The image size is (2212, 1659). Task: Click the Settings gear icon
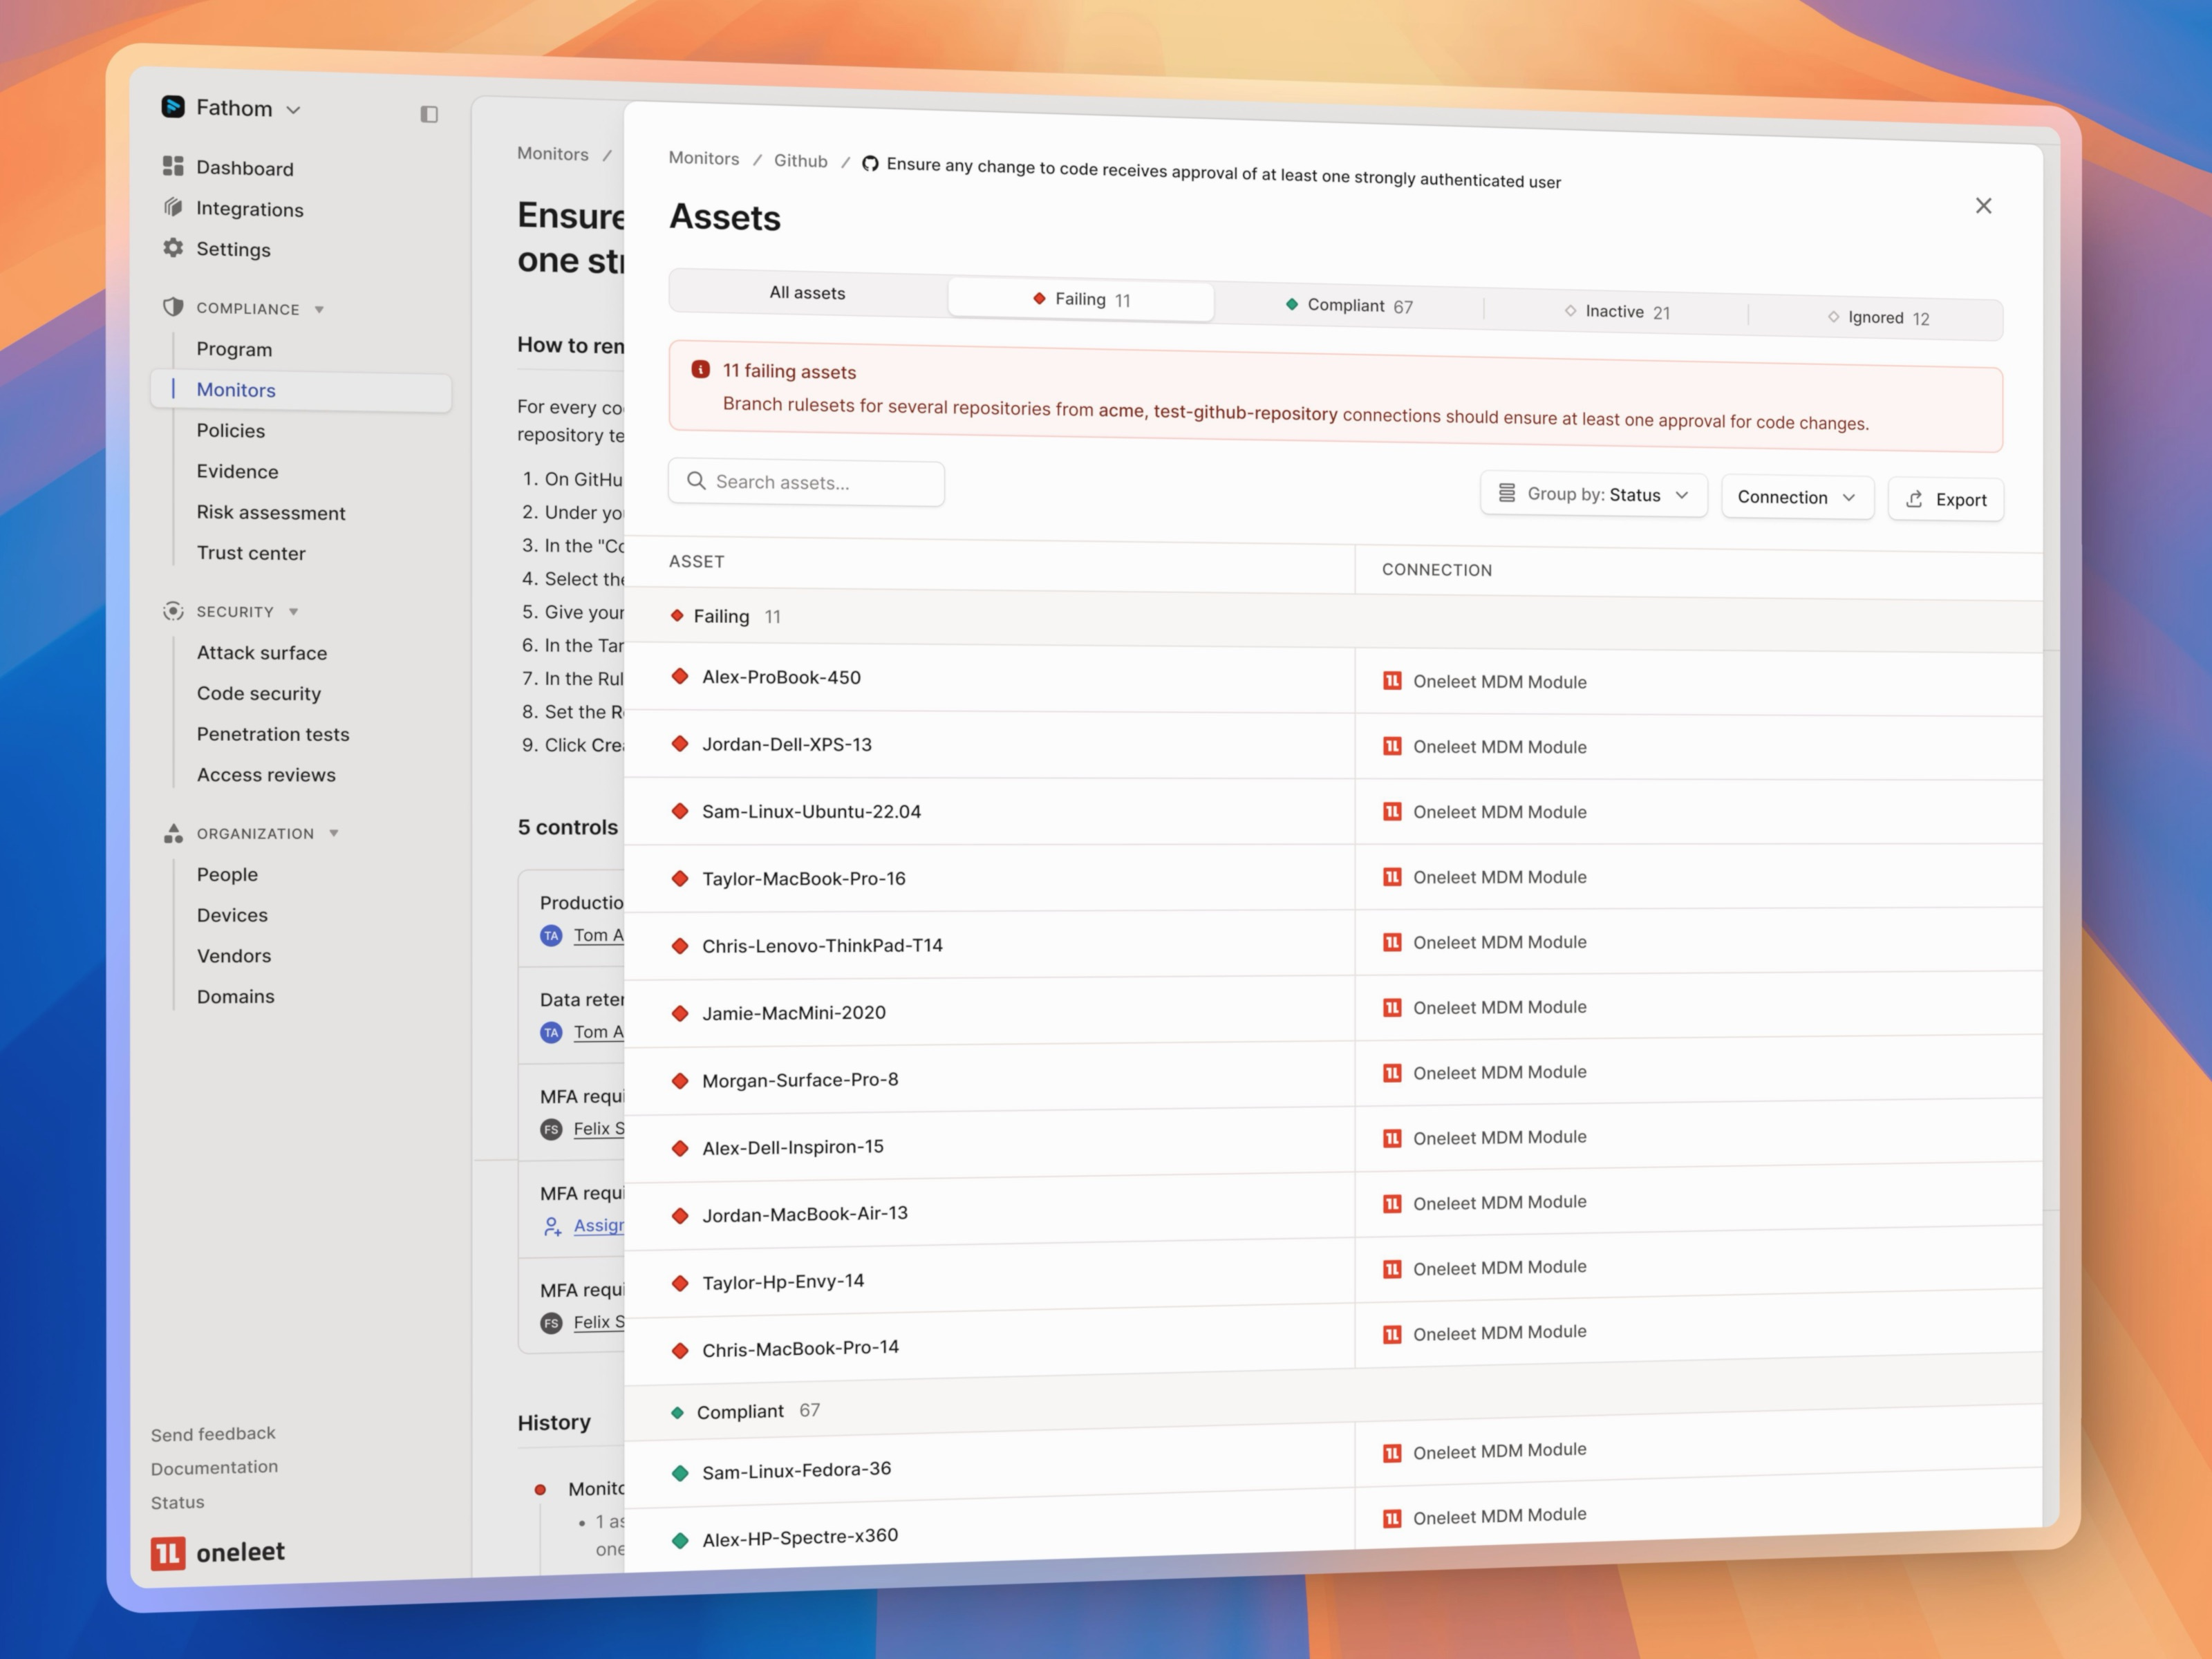coord(172,248)
